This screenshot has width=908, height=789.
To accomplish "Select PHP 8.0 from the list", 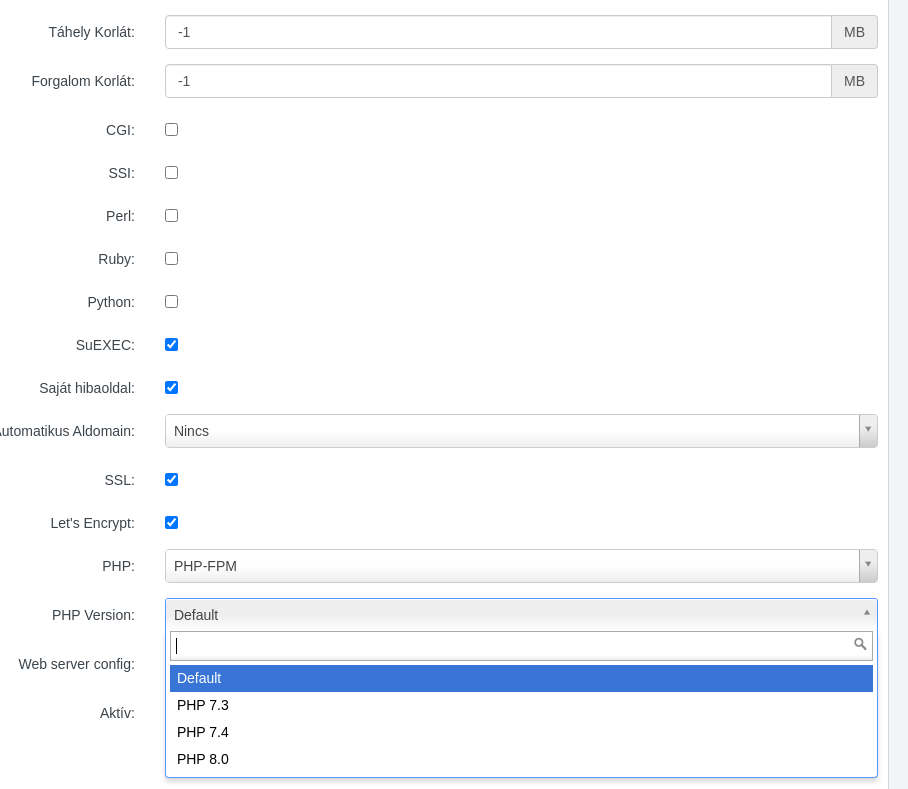I will (521, 759).
